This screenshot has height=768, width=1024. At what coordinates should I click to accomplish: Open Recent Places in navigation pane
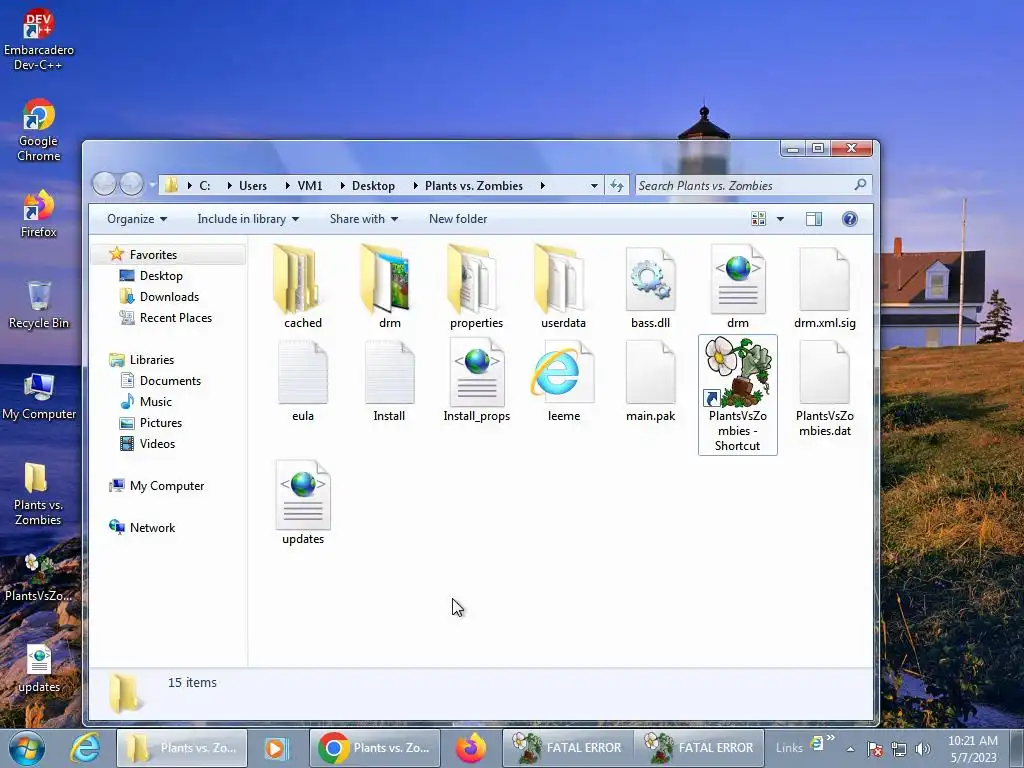click(x=175, y=317)
